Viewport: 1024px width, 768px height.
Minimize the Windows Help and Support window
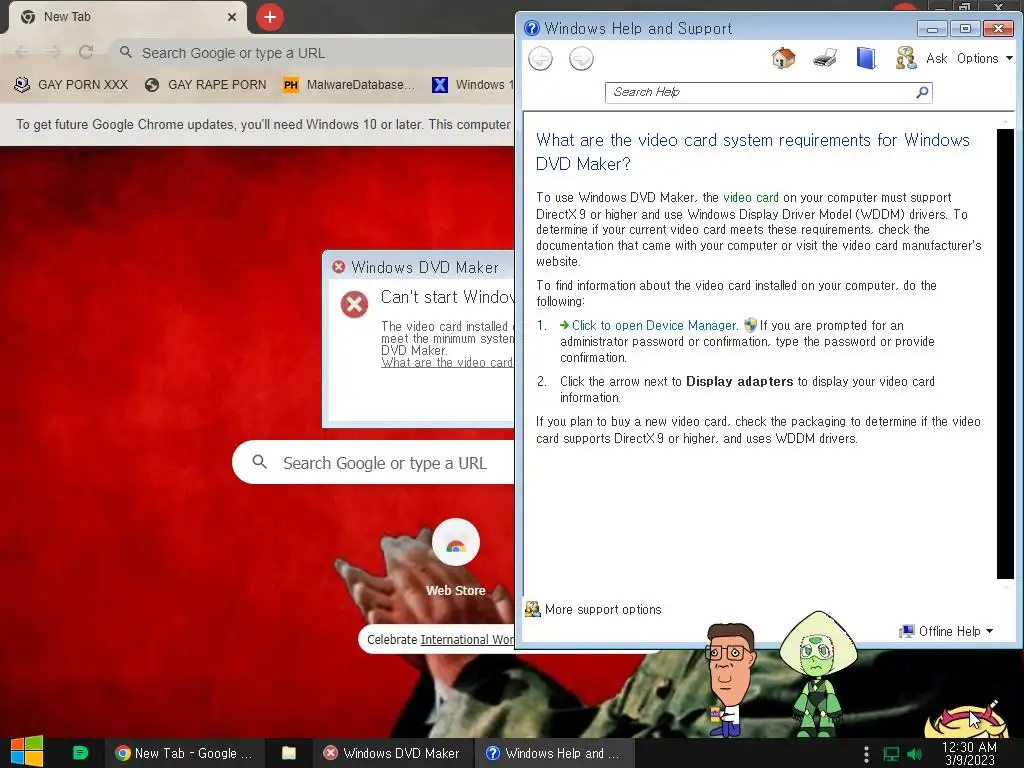click(932, 29)
